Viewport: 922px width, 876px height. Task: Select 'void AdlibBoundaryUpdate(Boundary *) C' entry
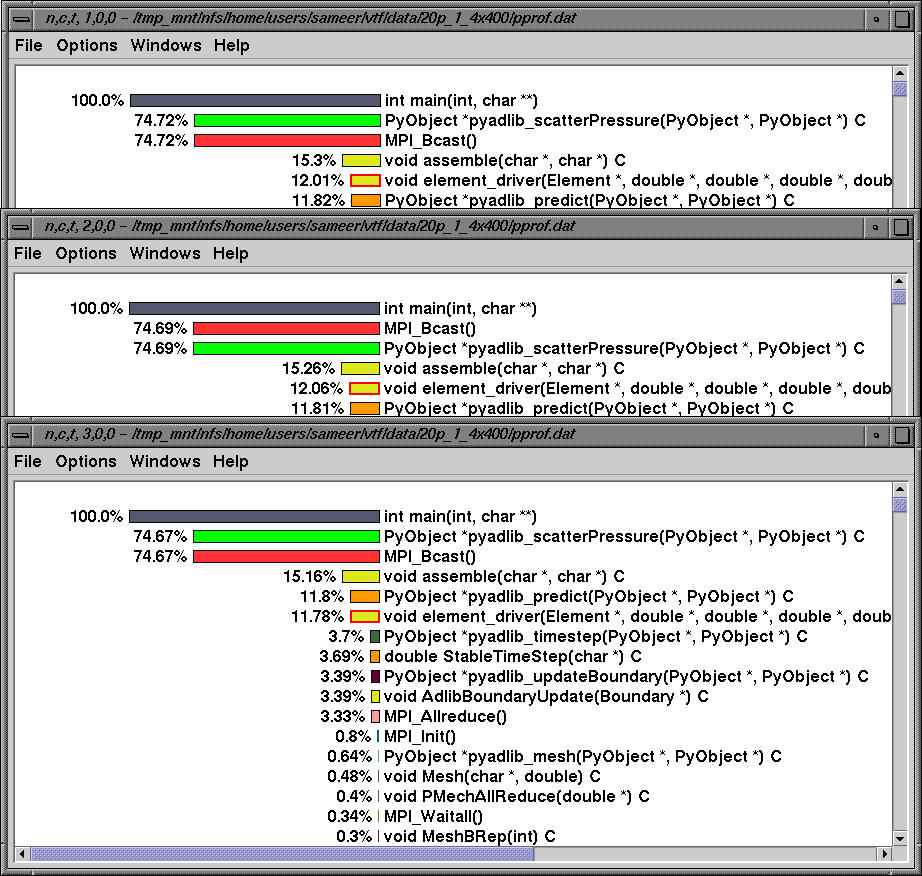546,697
